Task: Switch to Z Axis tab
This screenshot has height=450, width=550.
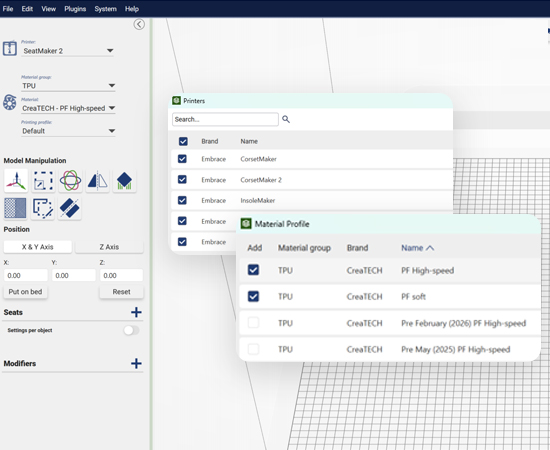Action: coord(109,247)
